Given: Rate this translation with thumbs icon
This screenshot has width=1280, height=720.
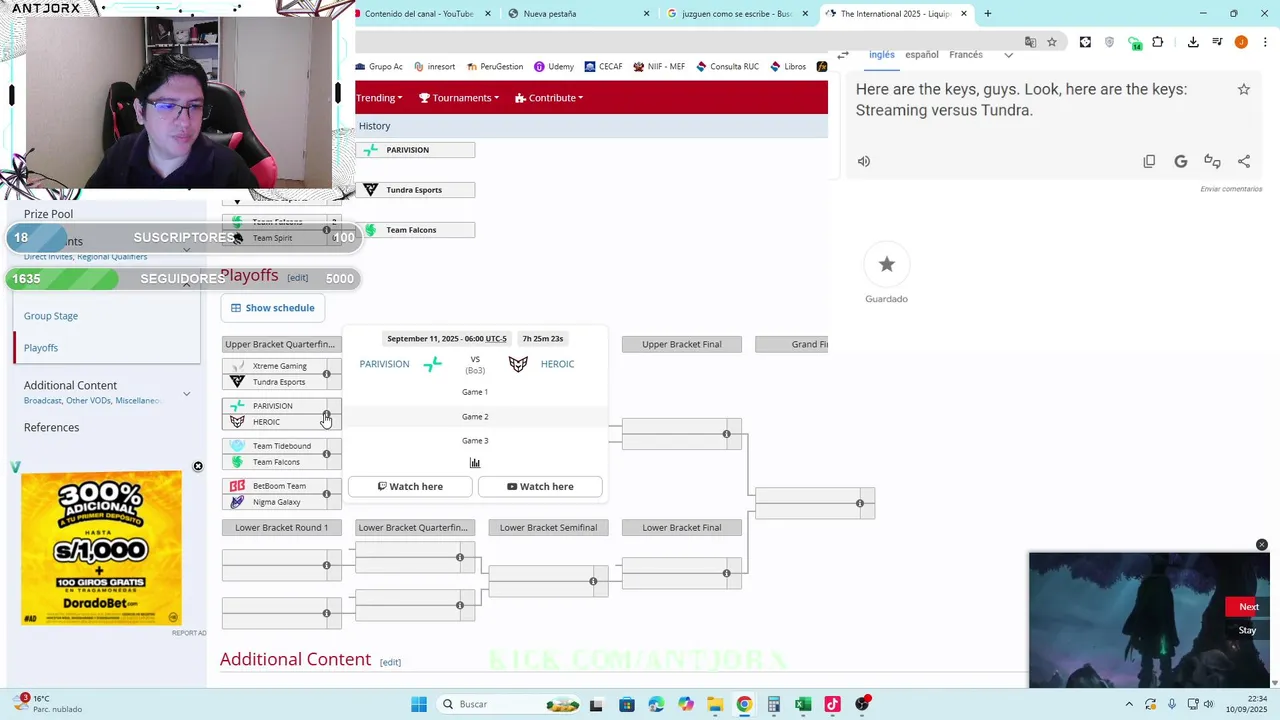Looking at the screenshot, I should [1212, 161].
